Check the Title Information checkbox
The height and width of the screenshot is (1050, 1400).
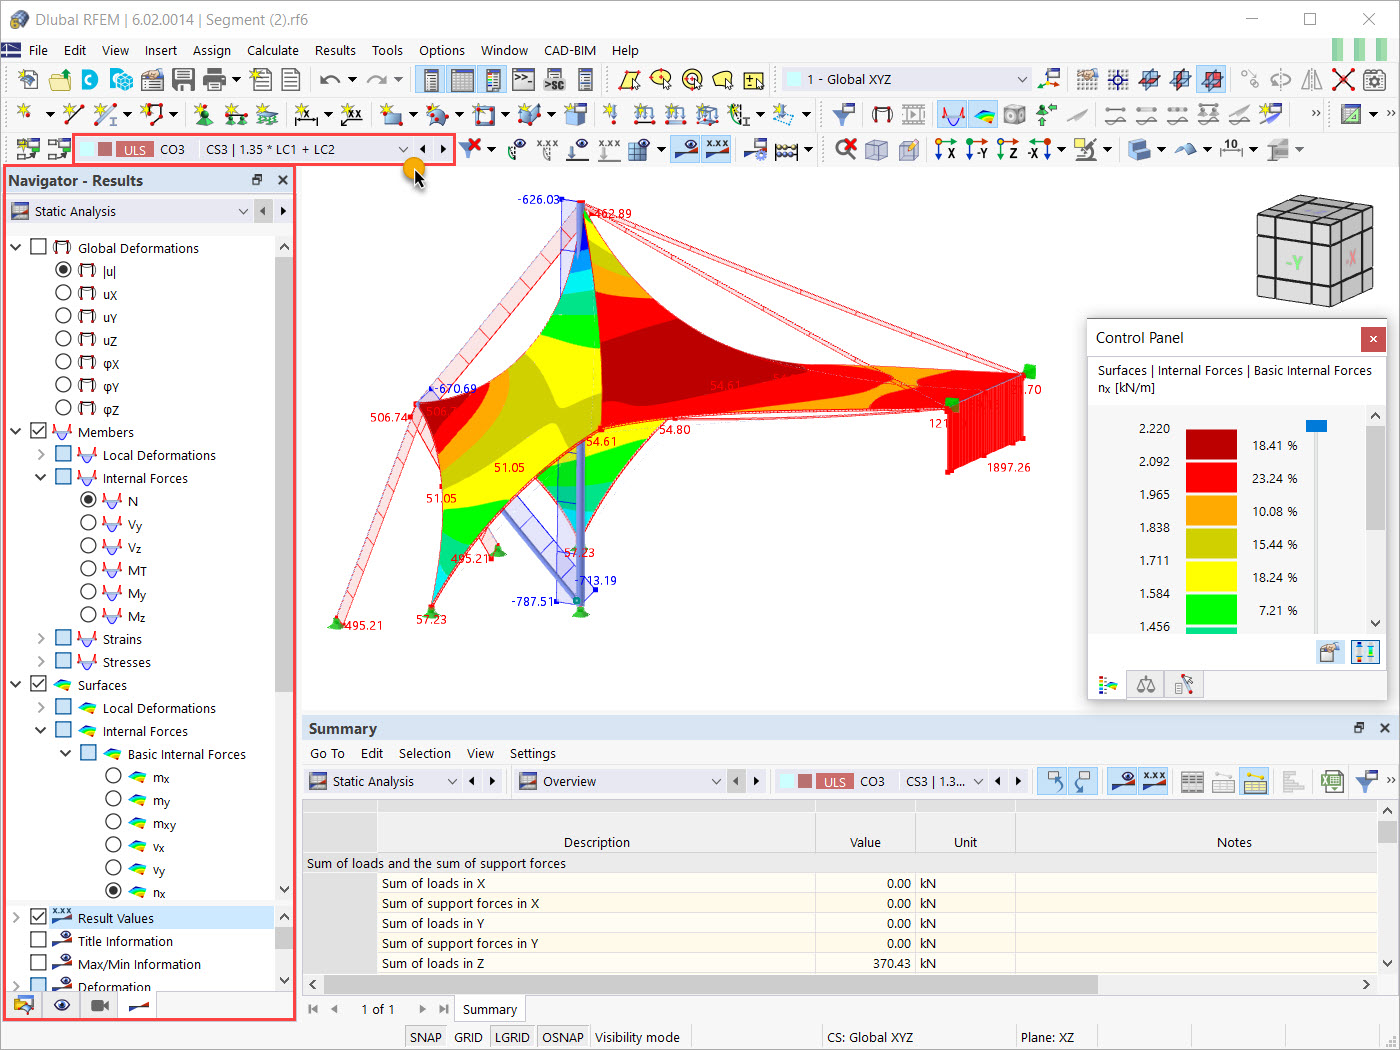[x=39, y=940]
